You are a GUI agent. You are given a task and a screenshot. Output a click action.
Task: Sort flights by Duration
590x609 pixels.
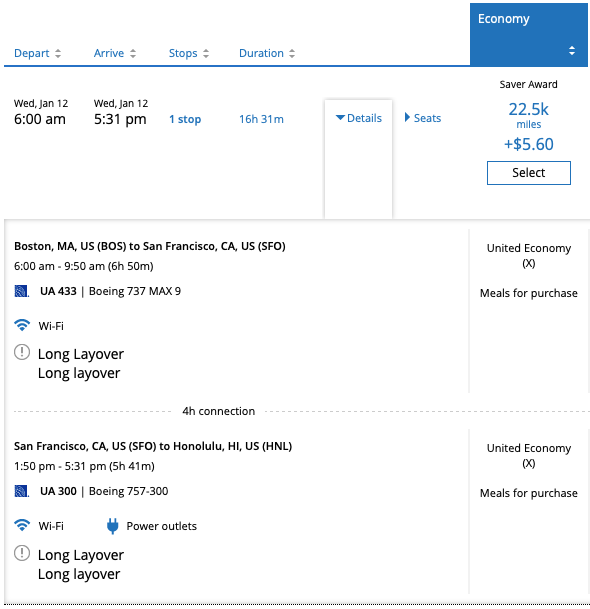click(x=267, y=53)
